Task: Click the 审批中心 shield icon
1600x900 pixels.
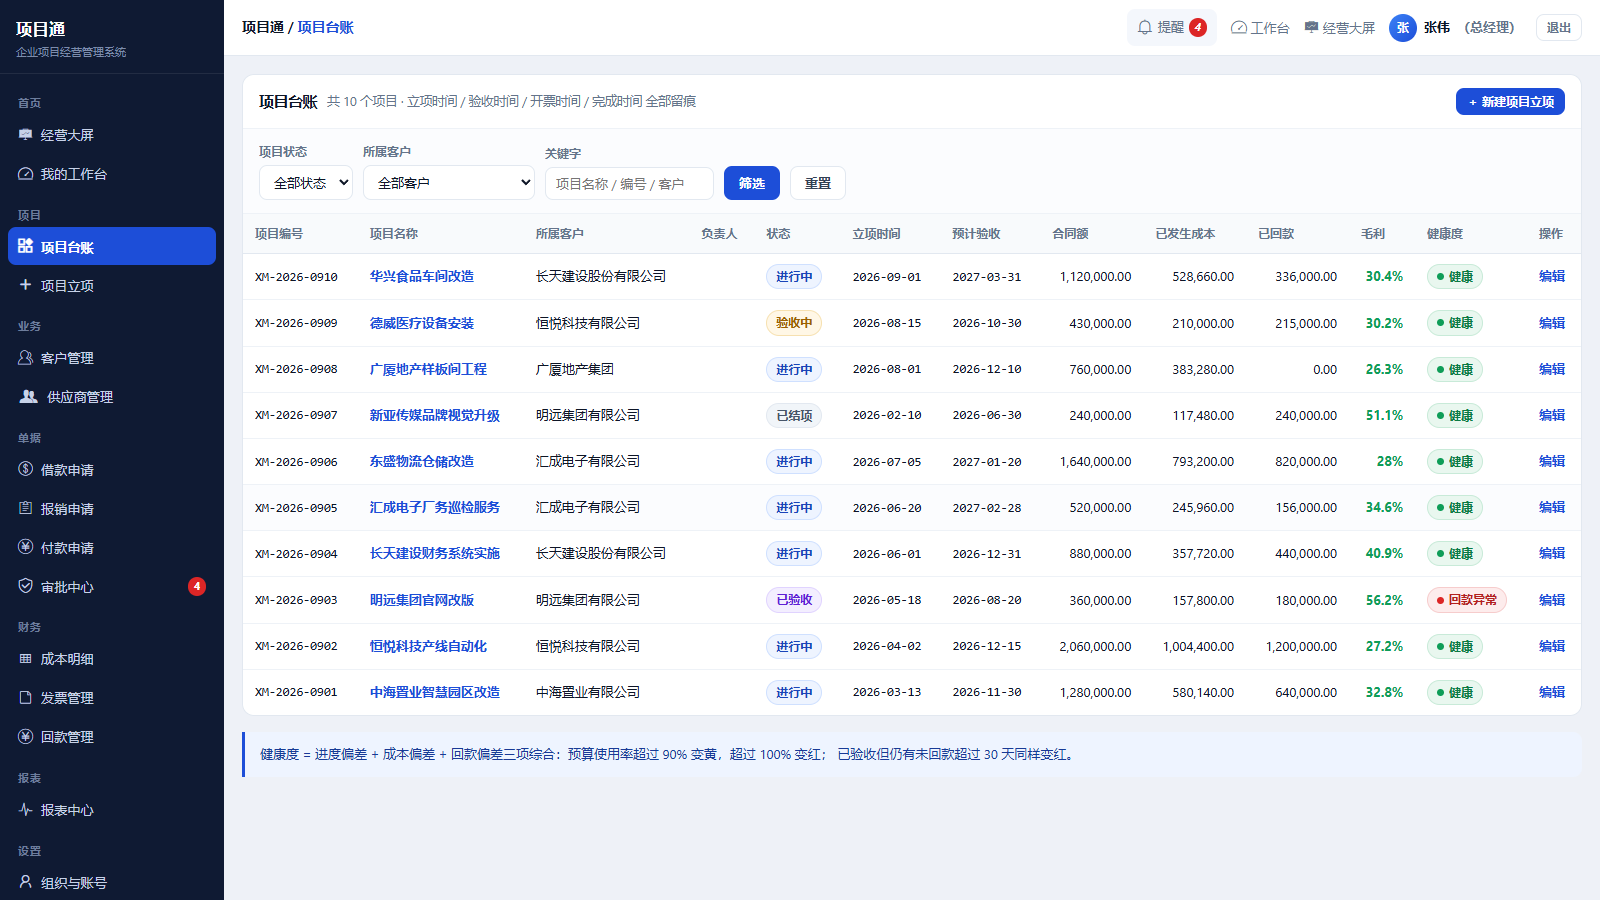Action: (x=25, y=587)
